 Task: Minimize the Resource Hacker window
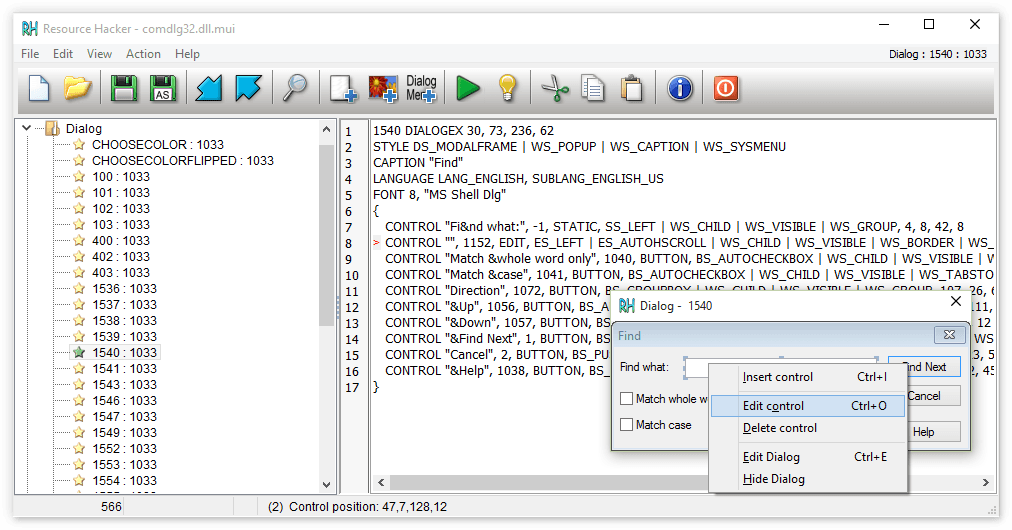pyautogui.click(x=884, y=25)
